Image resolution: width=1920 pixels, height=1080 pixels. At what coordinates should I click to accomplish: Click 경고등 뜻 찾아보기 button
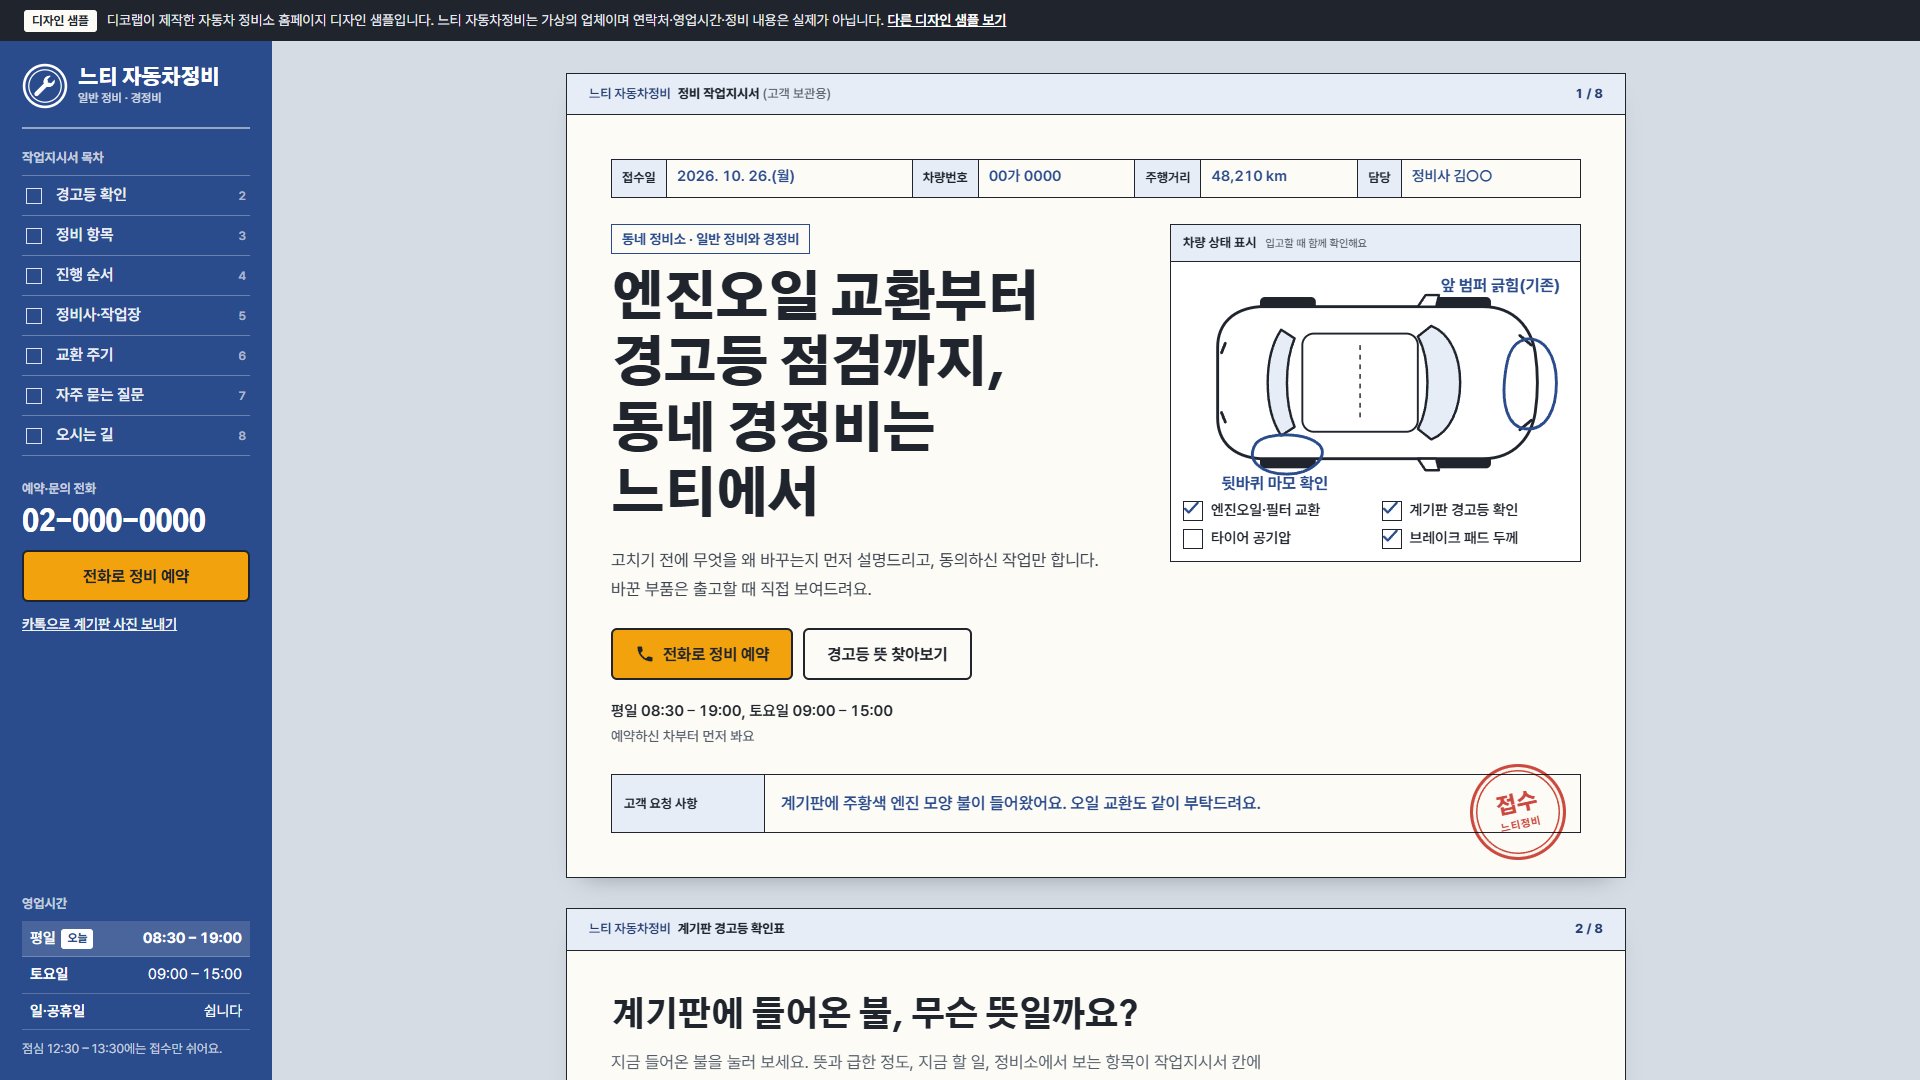pyautogui.click(x=887, y=654)
